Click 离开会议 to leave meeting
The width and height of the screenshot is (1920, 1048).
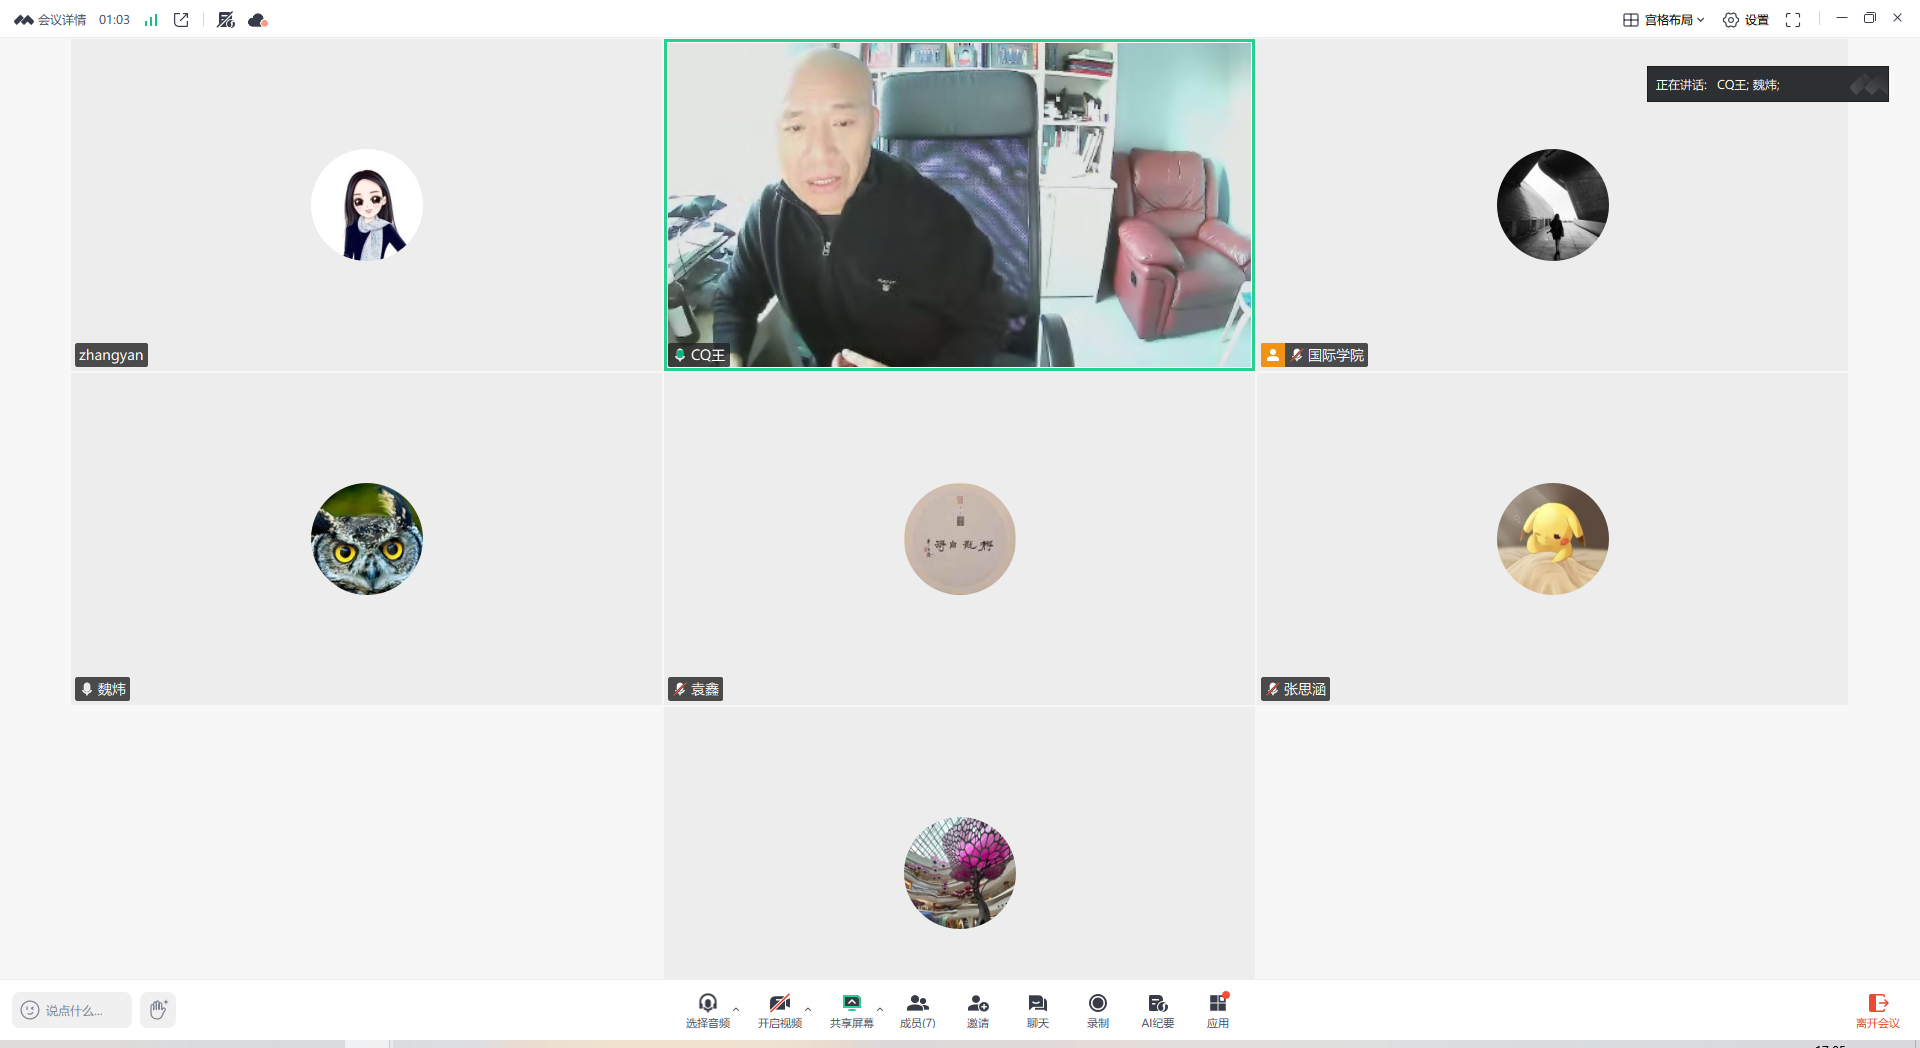(x=1877, y=1010)
